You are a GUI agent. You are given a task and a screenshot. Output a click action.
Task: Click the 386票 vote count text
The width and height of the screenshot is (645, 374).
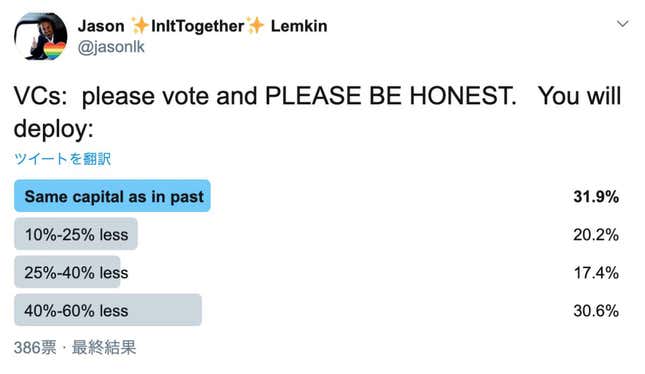[35, 348]
